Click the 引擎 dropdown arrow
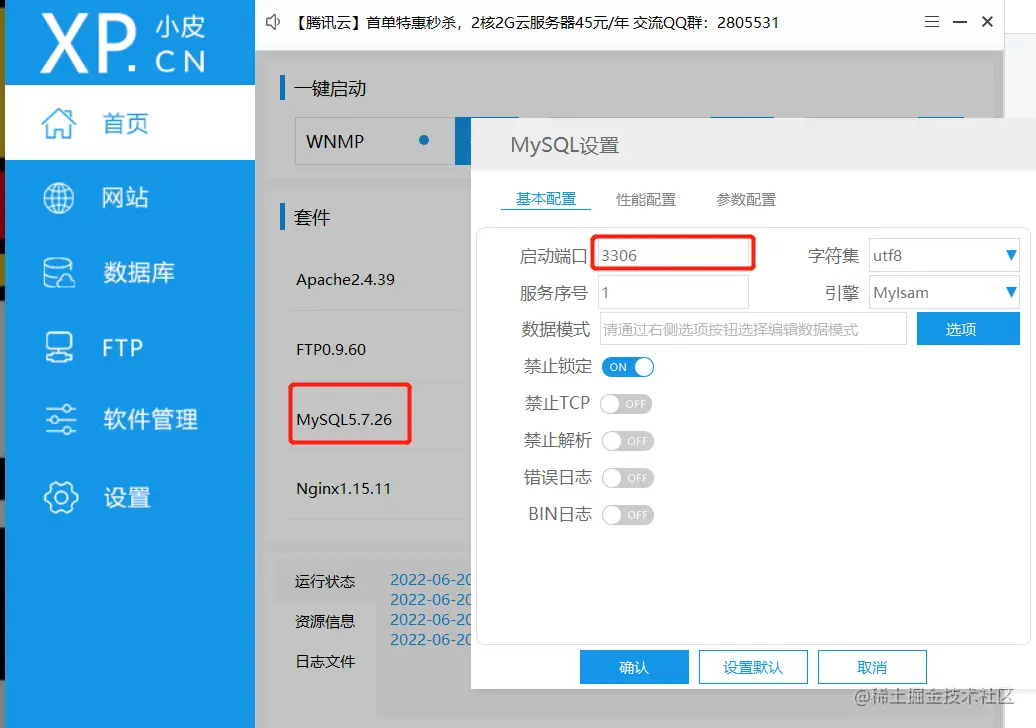Screen dimensions: 1036x728 [x=1011, y=292]
